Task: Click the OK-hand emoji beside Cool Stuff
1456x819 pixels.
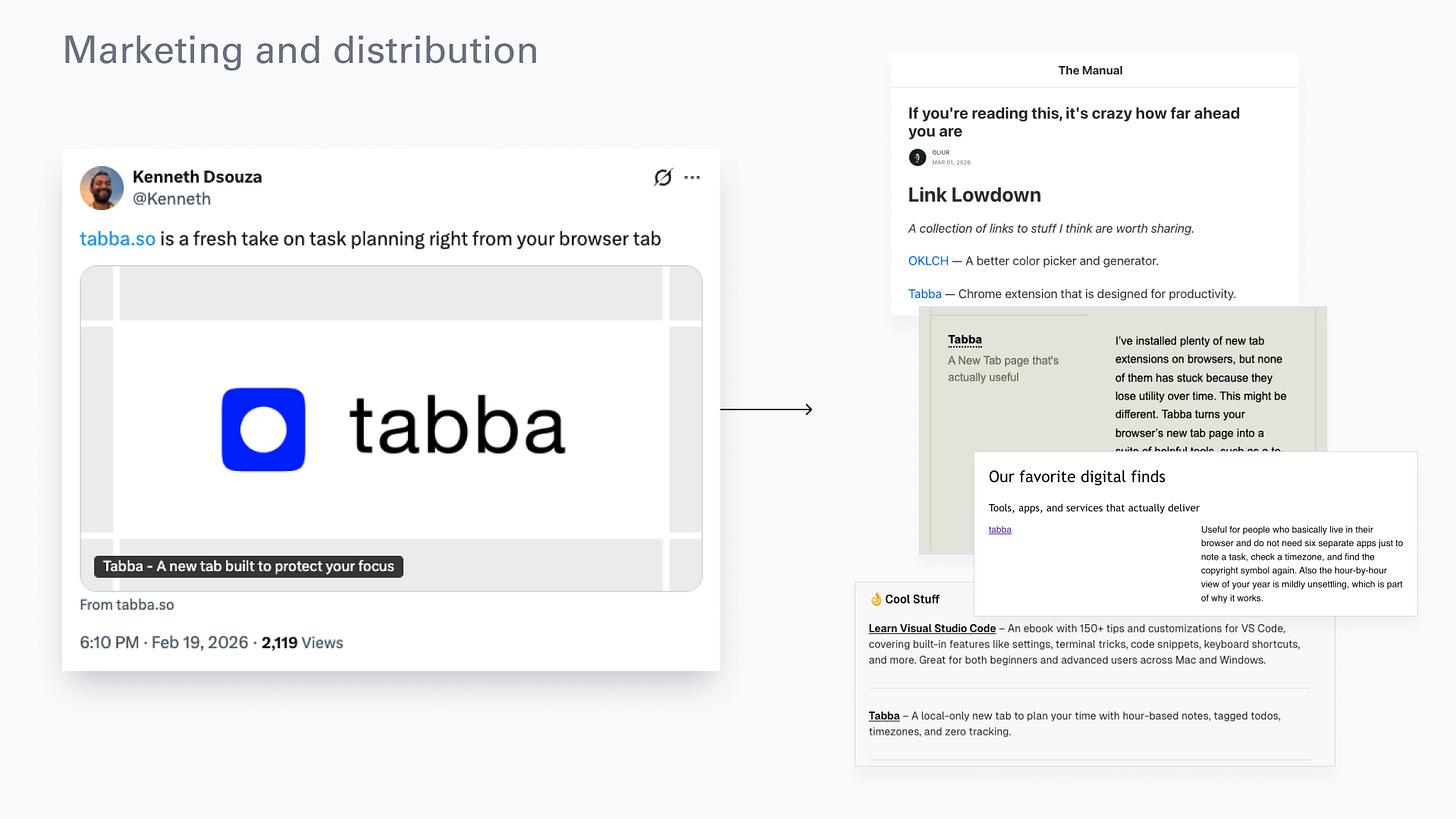Action: point(876,599)
